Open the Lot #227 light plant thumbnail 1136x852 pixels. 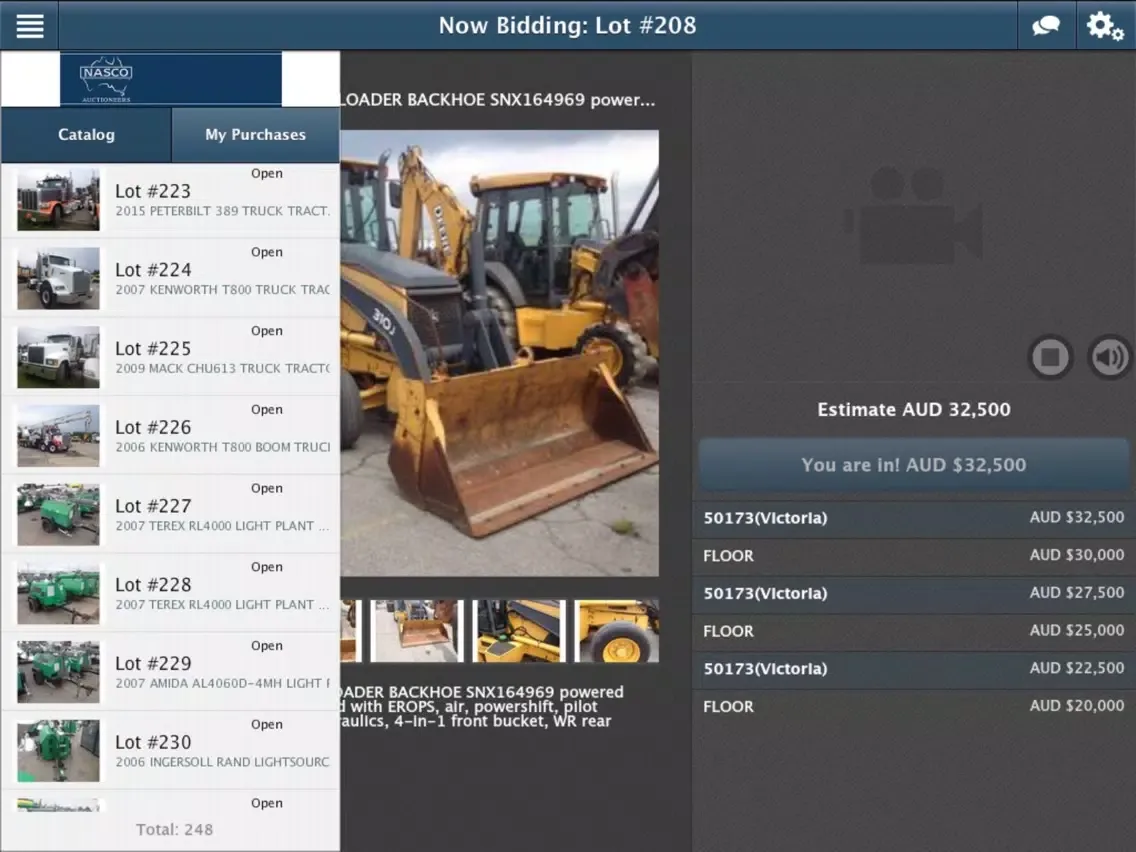click(x=59, y=514)
